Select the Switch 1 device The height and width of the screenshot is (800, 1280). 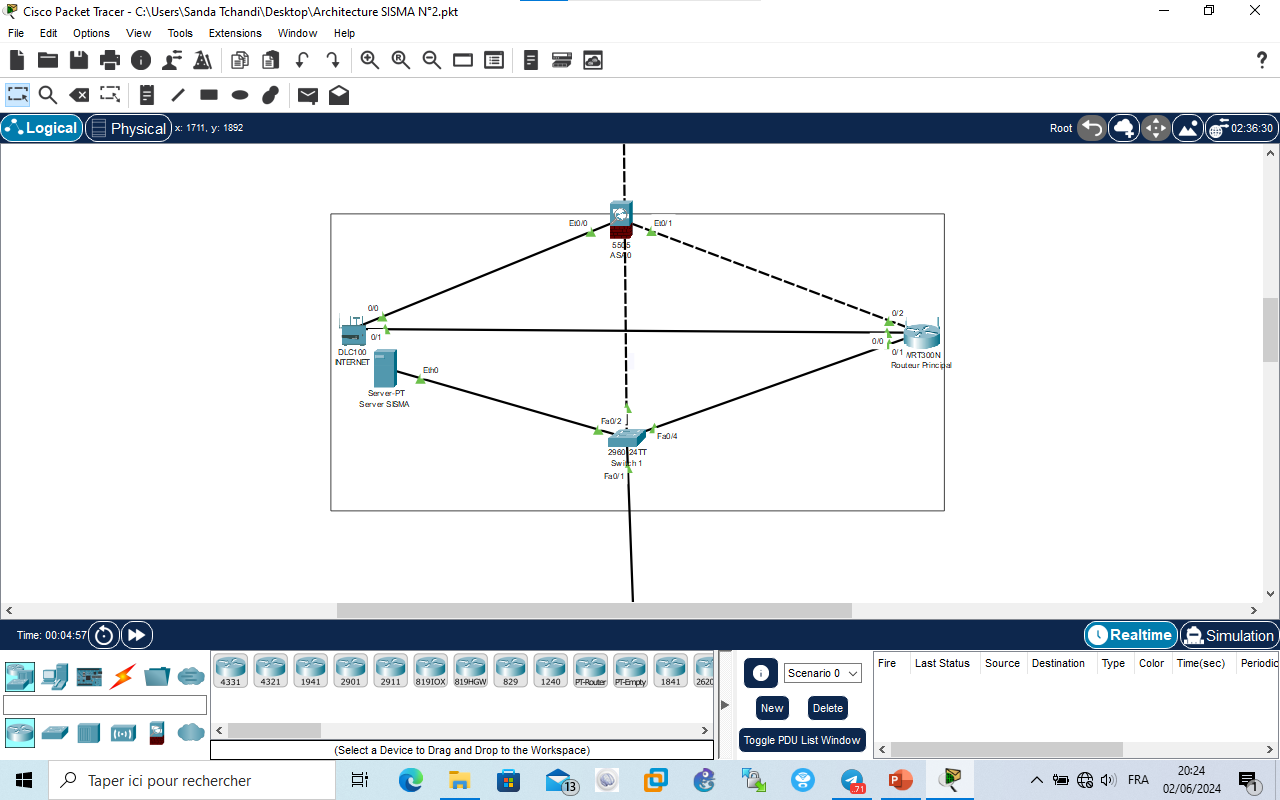[x=627, y=438]
